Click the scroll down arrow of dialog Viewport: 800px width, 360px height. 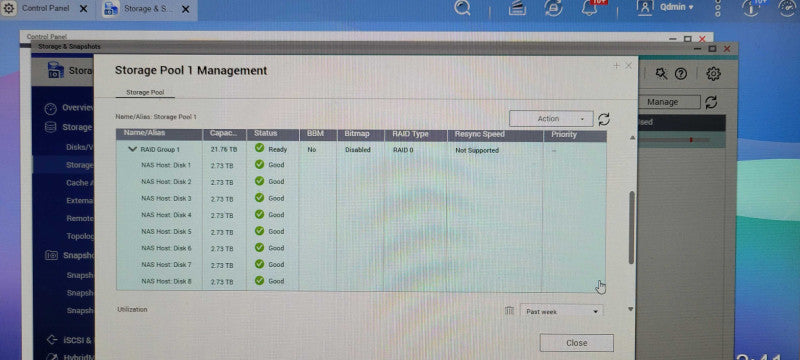pyautogui.click(x=631, y=309)
